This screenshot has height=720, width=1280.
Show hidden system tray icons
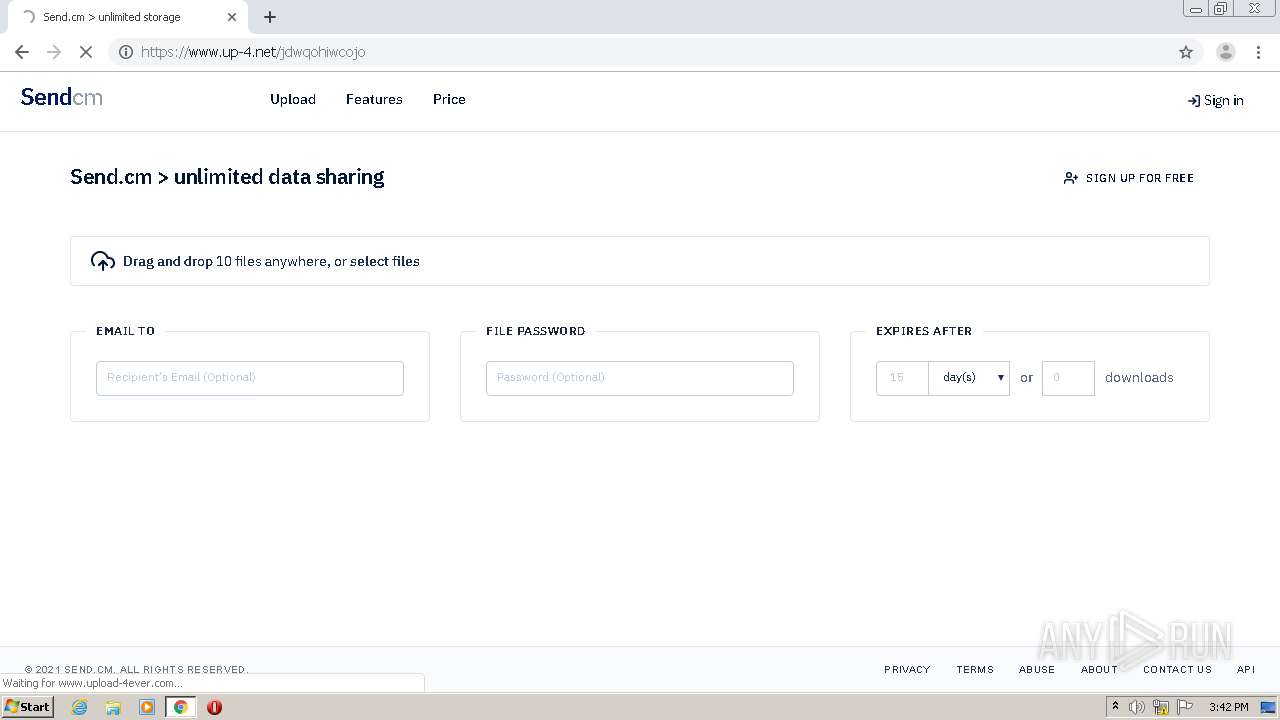pos(1115,707)
